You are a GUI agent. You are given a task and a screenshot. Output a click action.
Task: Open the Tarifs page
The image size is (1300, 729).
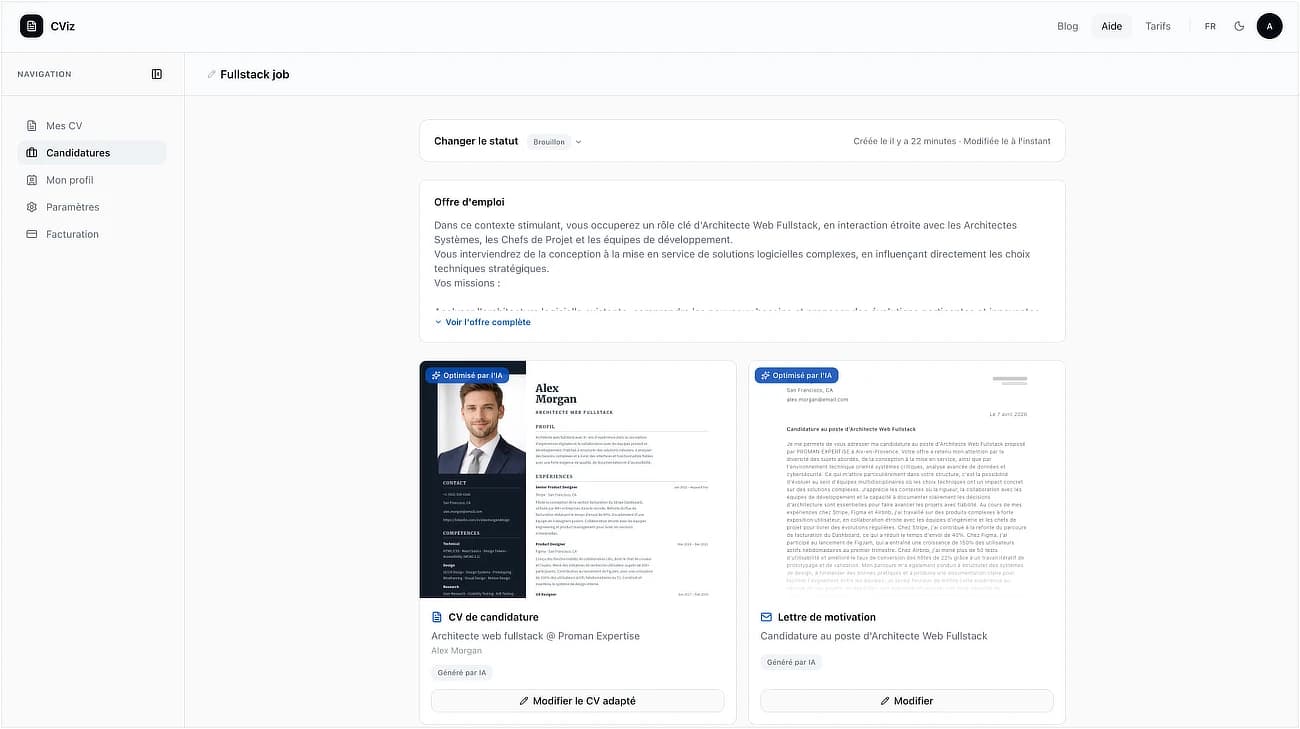tap(1158, 26)
